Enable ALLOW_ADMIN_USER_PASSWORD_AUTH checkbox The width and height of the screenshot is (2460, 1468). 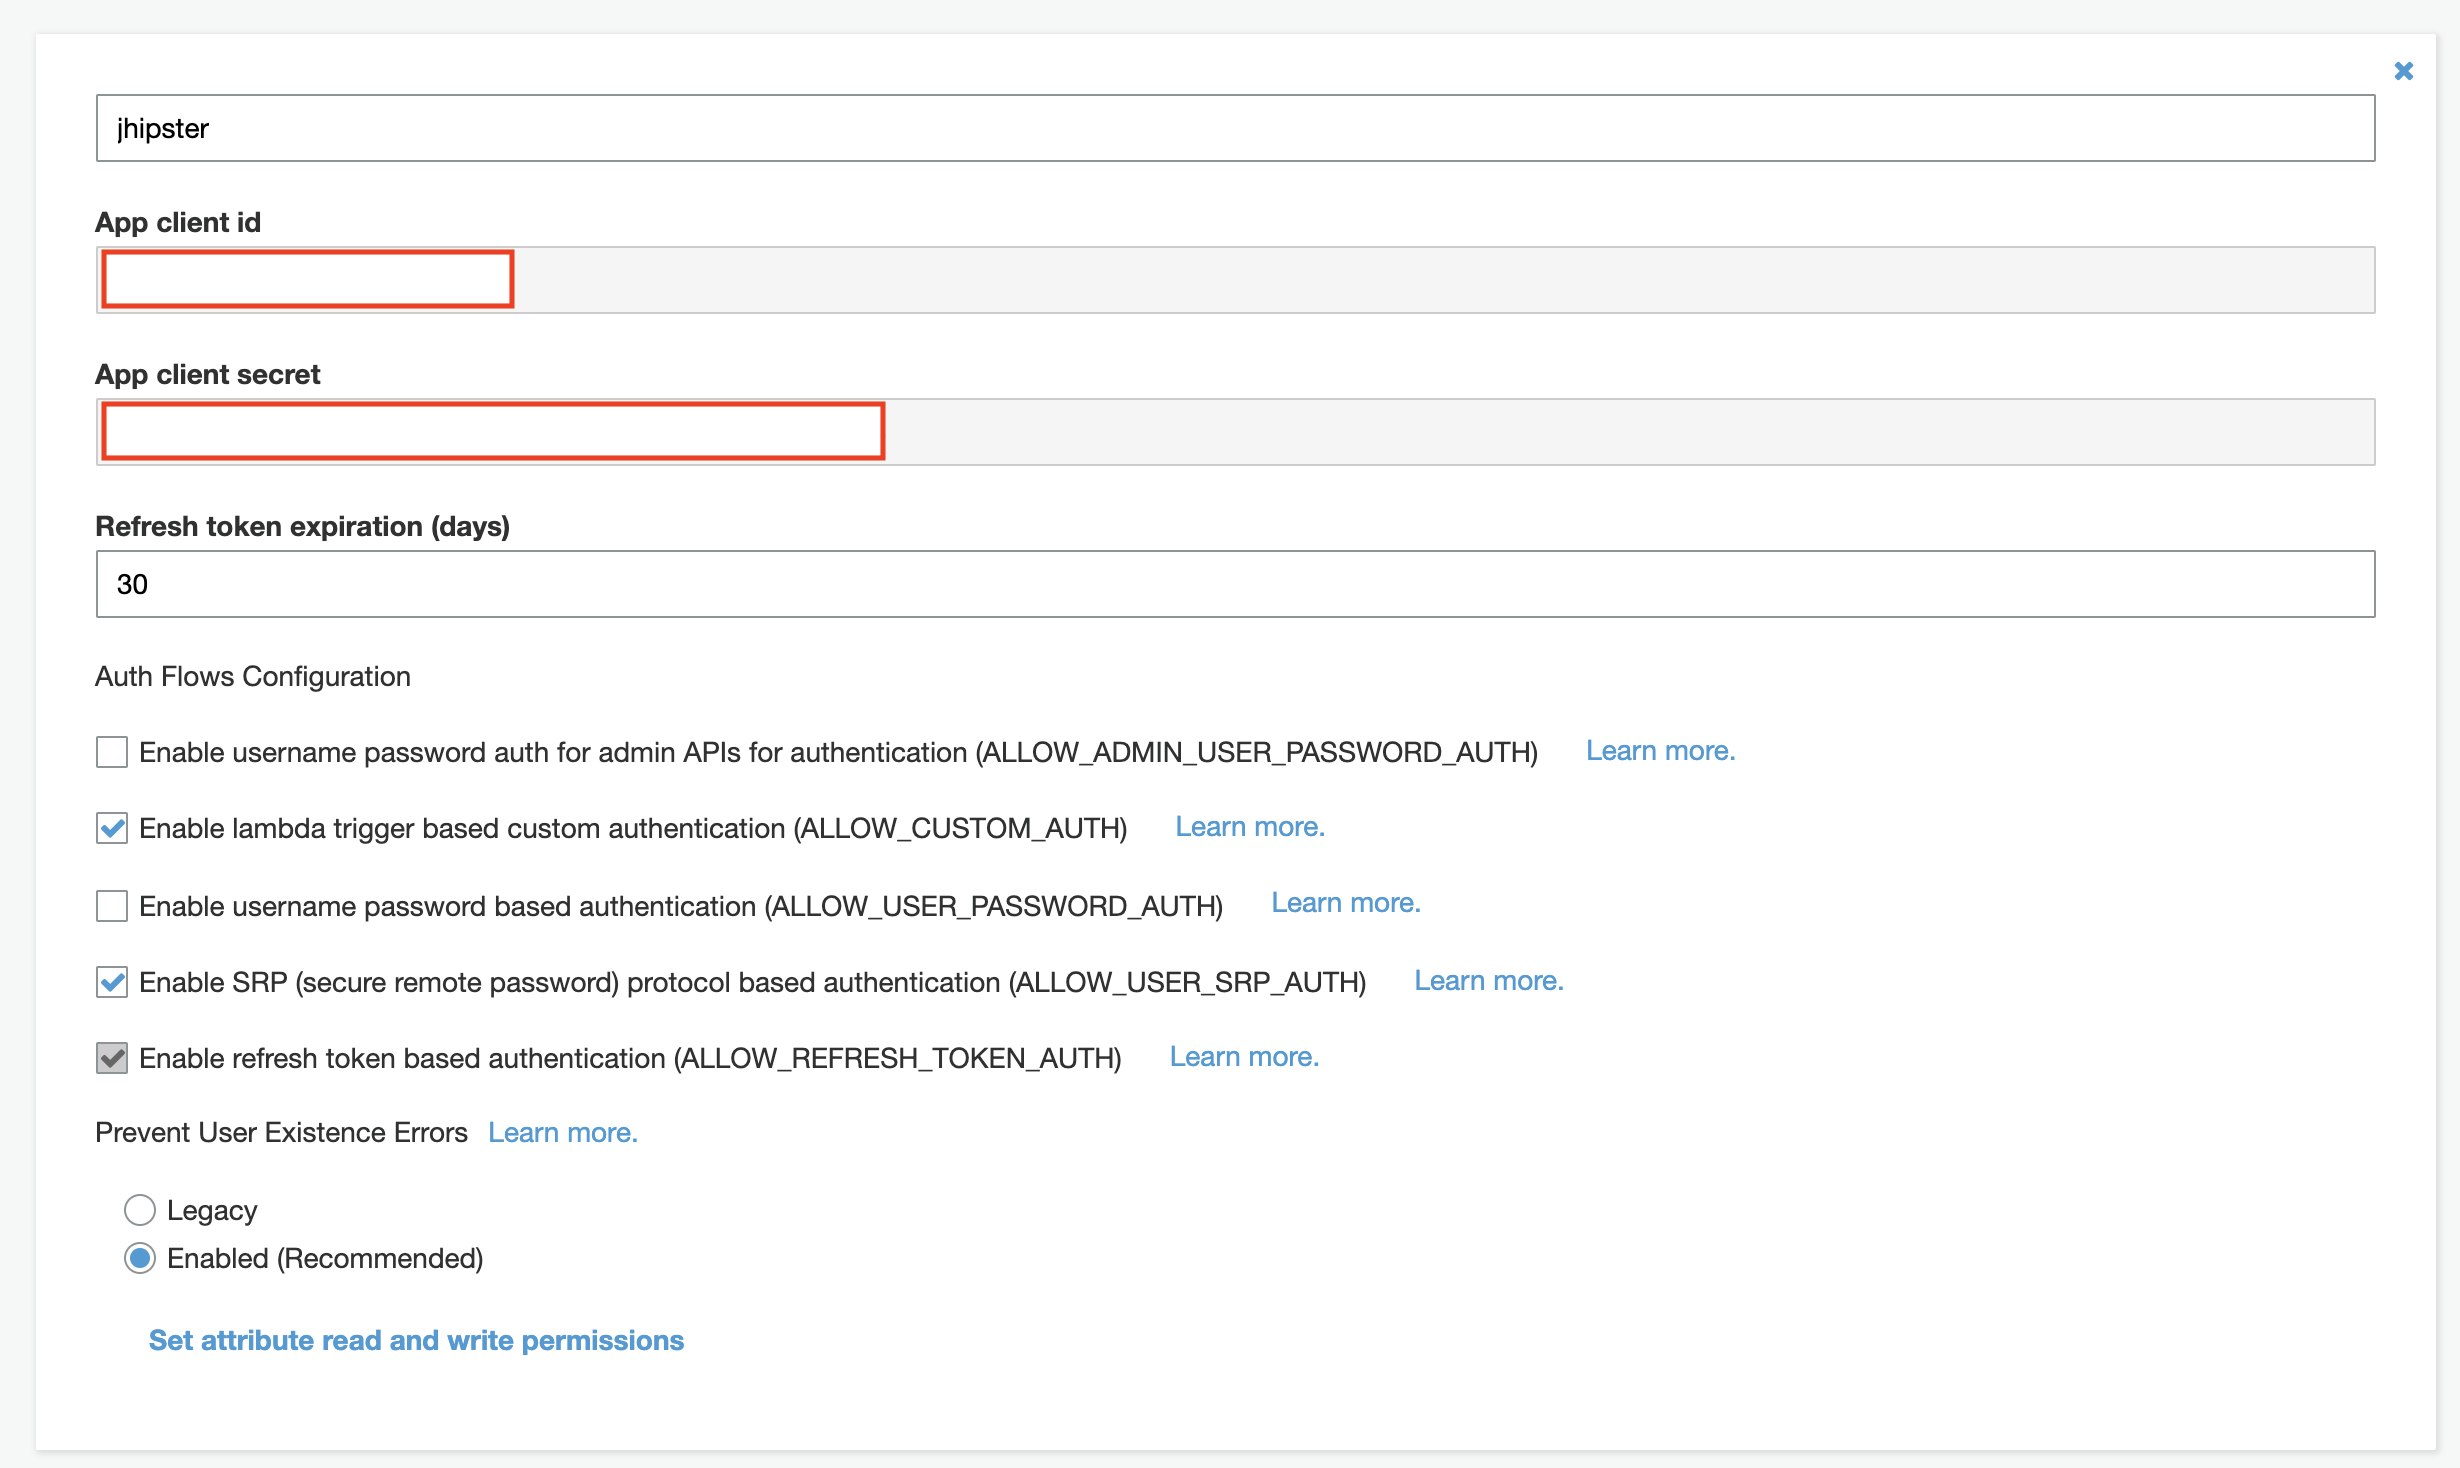[112, 752]
